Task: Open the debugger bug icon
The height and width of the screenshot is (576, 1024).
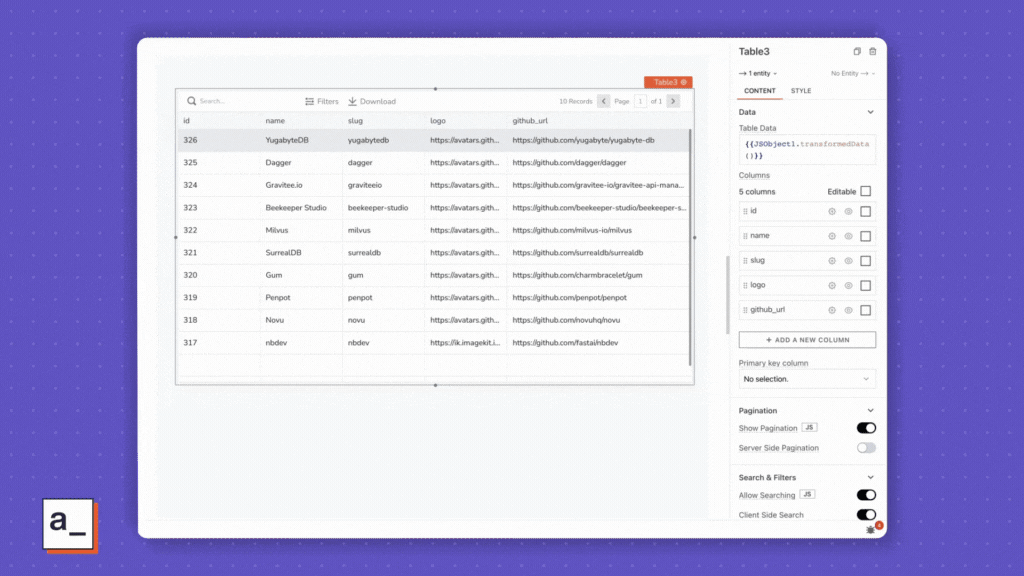Action: coord(871,530)
